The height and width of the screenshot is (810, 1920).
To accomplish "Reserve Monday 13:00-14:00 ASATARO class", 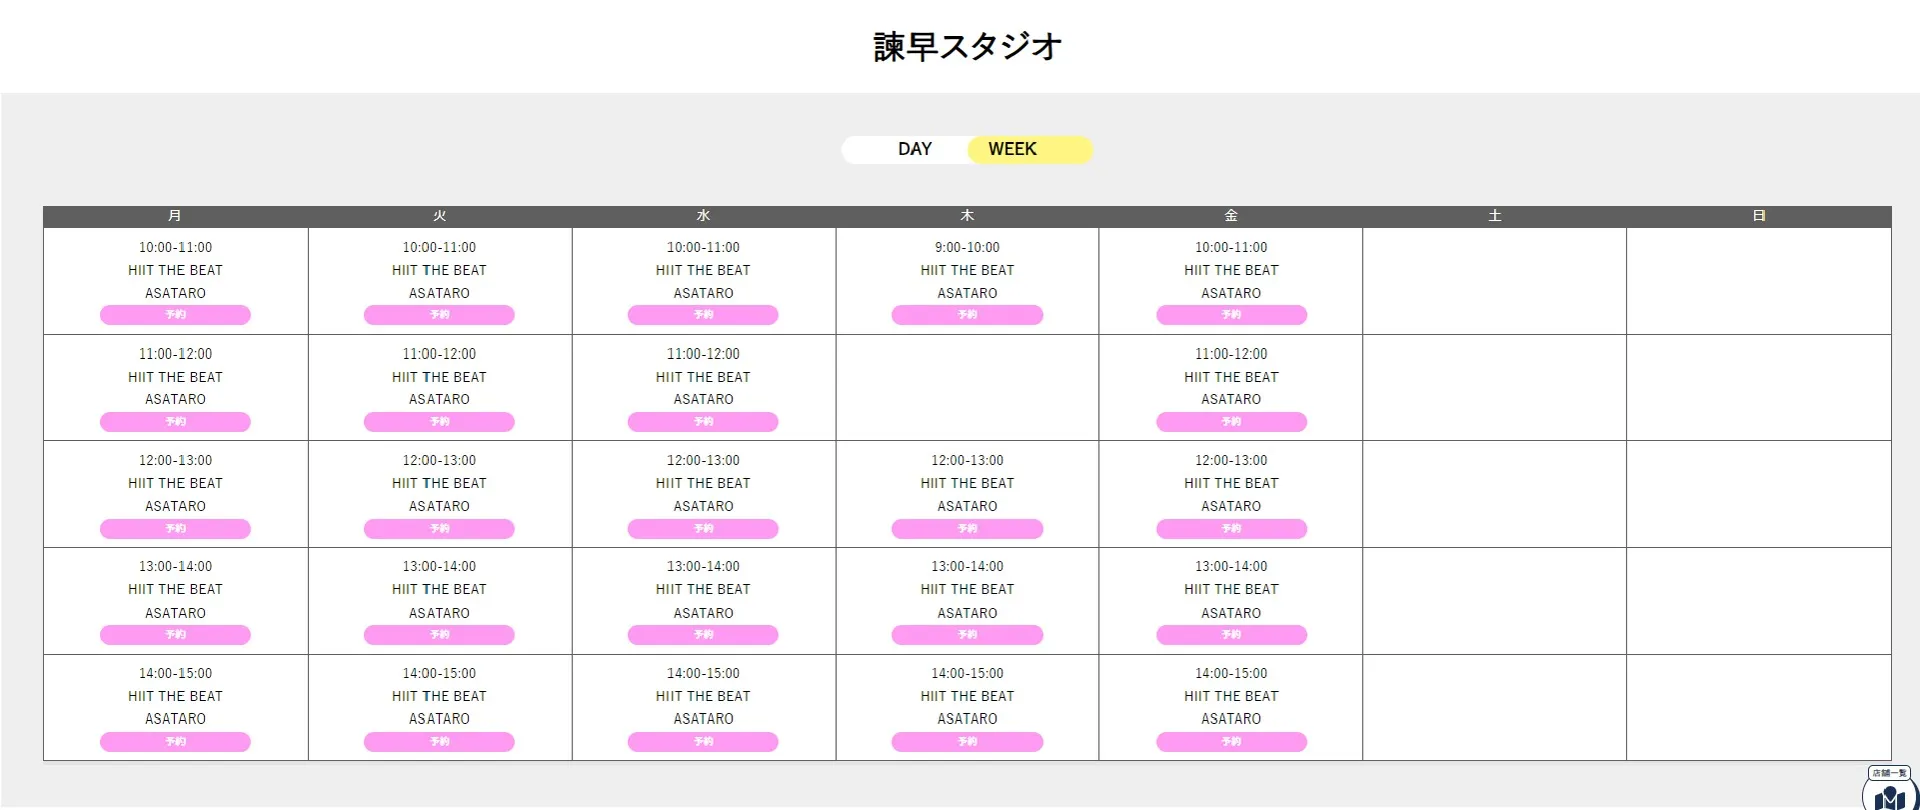I will tap(174, 634).
